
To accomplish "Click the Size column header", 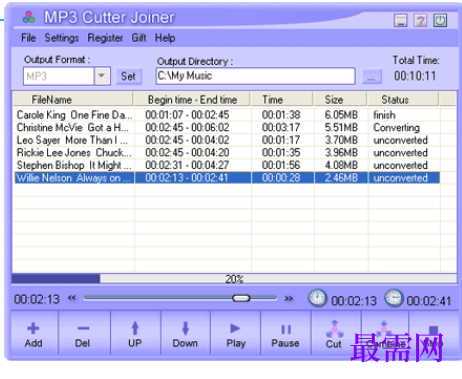I will coord(340,100).
